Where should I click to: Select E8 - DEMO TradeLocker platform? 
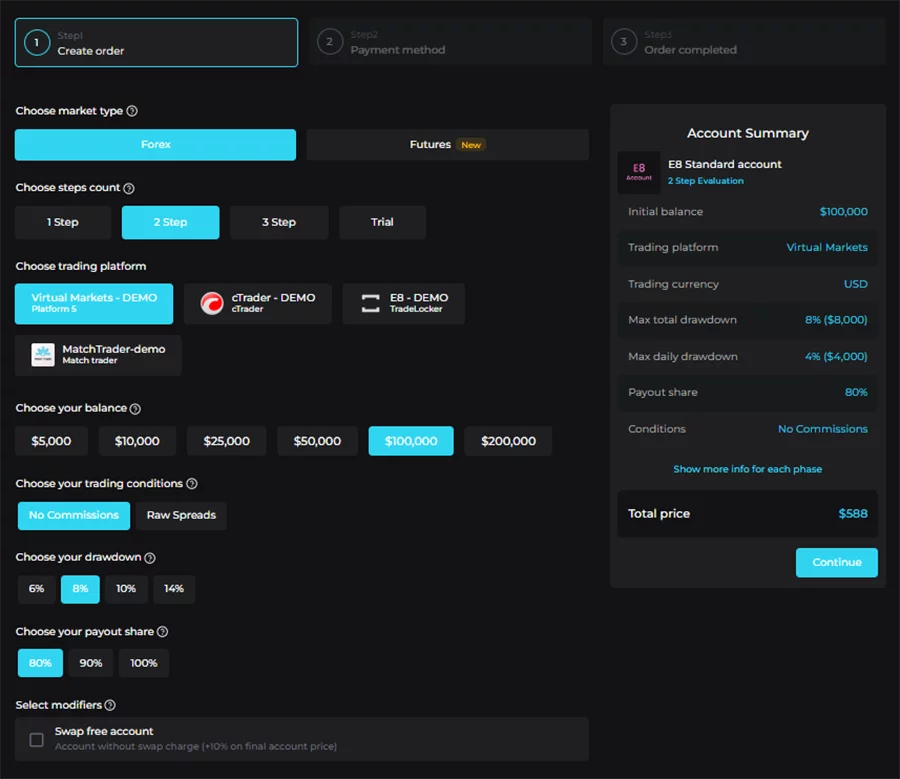coord(404,304)
